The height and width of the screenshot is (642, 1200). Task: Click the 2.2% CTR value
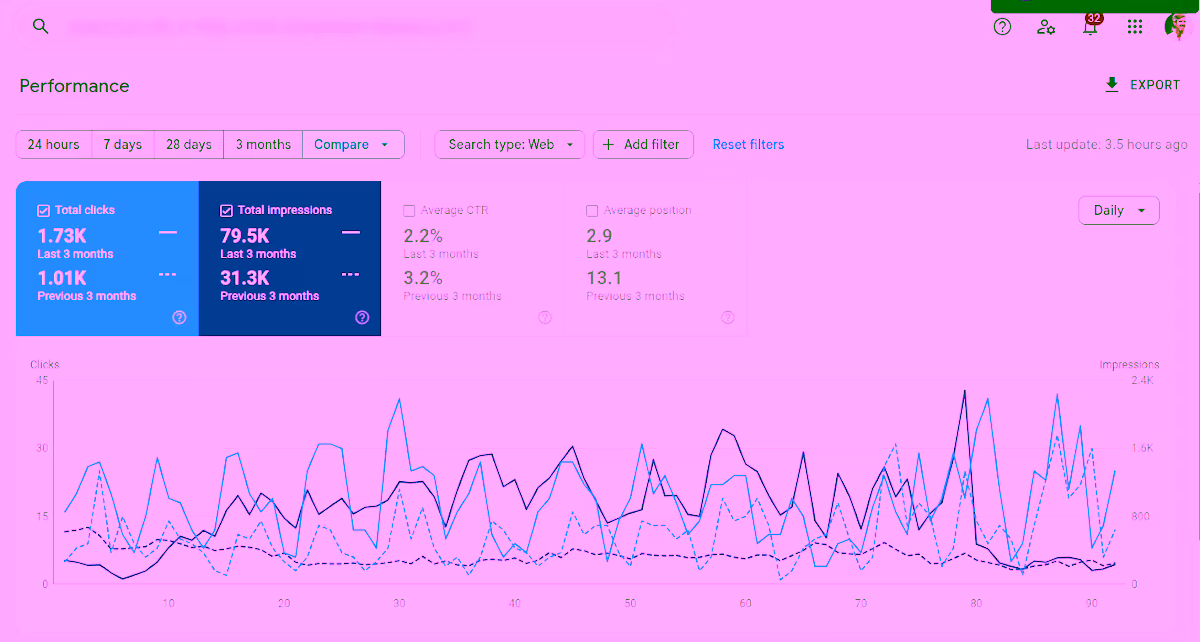click(x=423, y=236)
